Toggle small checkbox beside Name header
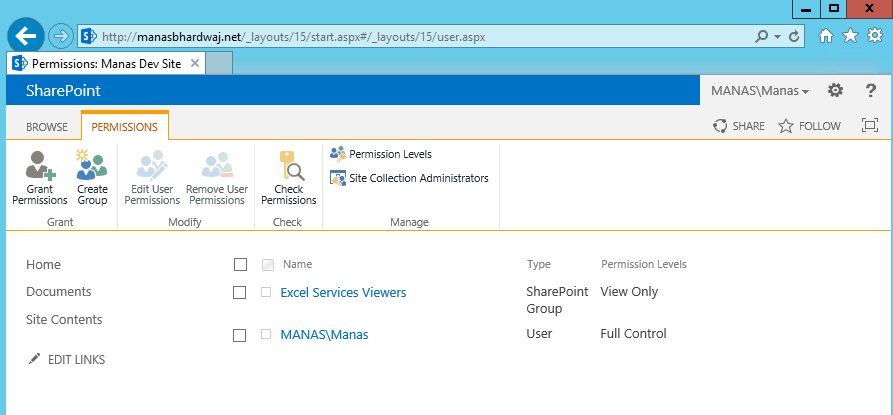This screenshot has width=893, height=415. (268, 265)
